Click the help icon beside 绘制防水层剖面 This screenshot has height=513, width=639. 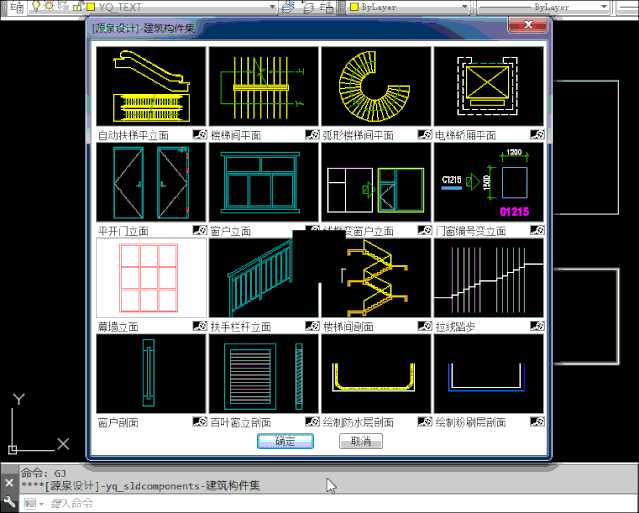click(425, 422)
